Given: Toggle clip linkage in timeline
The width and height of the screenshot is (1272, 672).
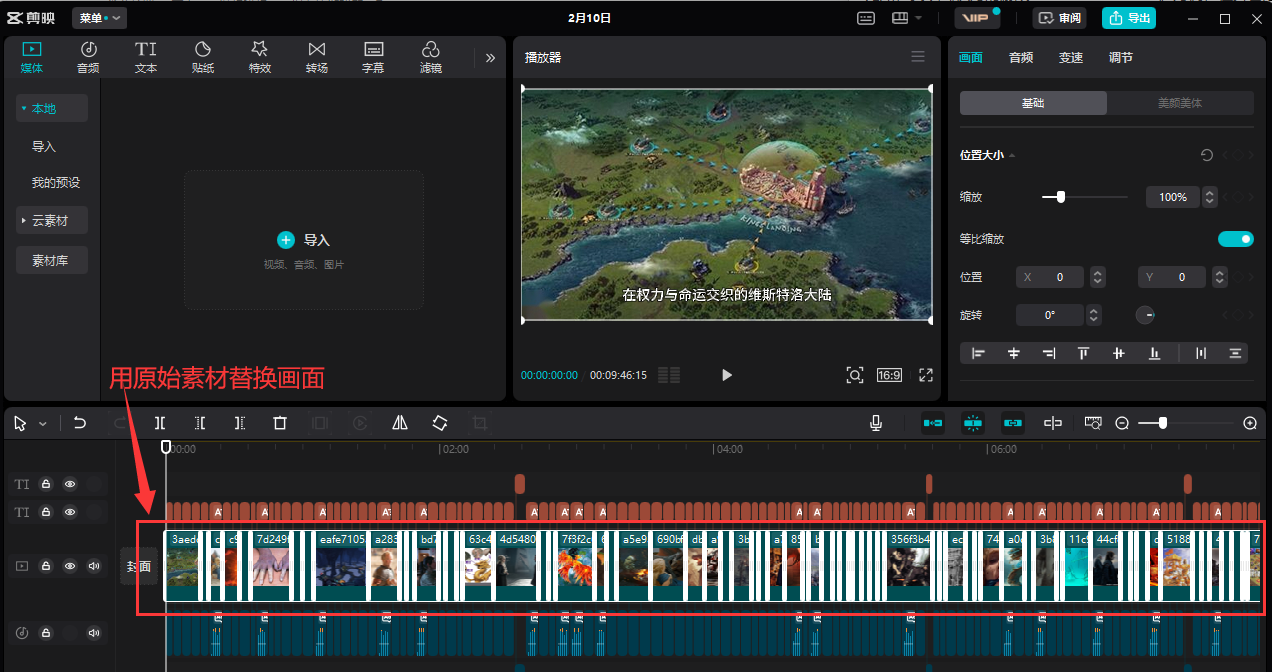Looking at the screenshot, I should [1013, 424].
